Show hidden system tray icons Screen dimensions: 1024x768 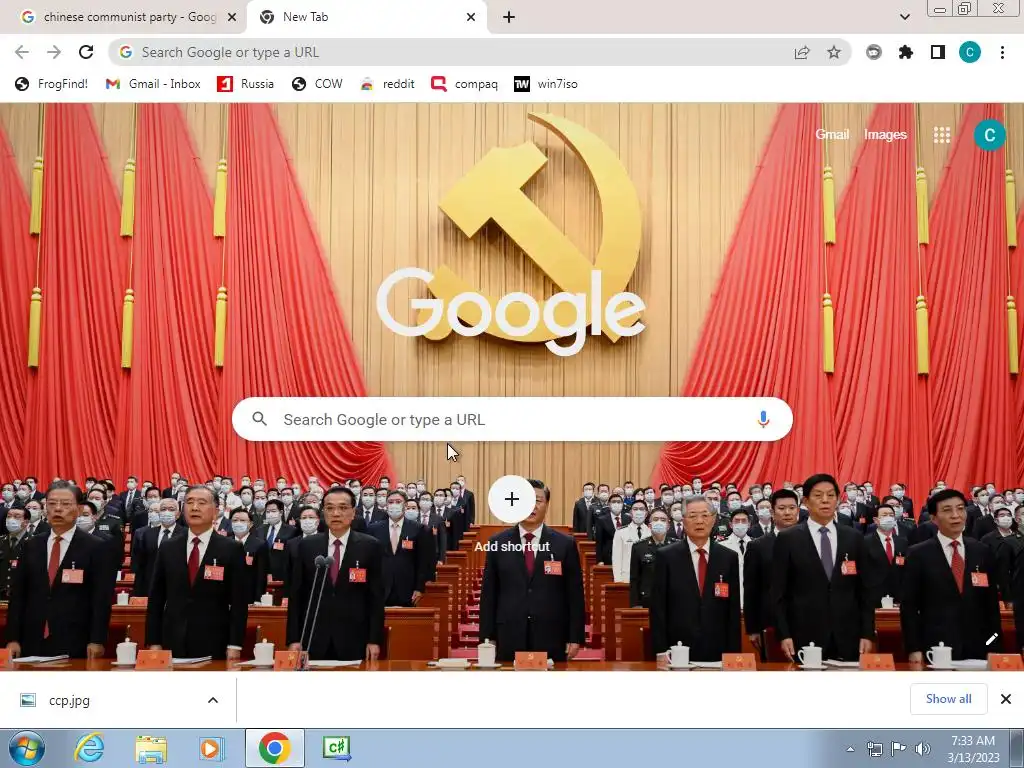click(x=850, y=749)
